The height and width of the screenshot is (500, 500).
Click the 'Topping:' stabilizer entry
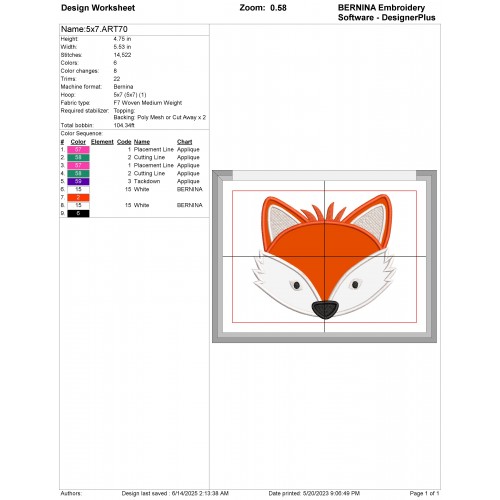124,111
